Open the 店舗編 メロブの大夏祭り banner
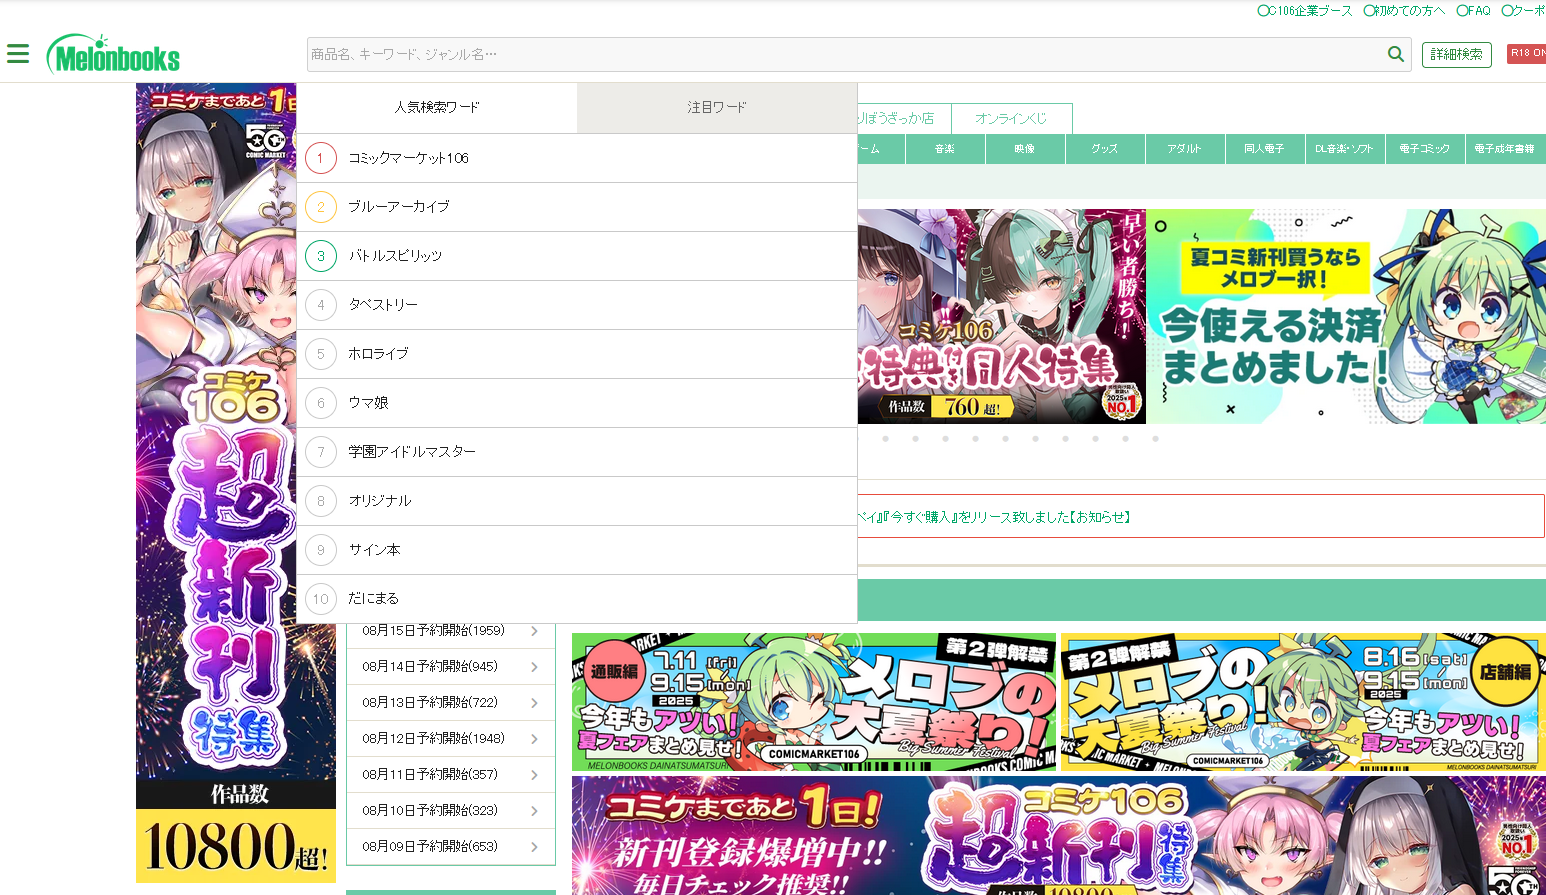This screenshot has height=895, width=1546. [x=1303, y=702]
